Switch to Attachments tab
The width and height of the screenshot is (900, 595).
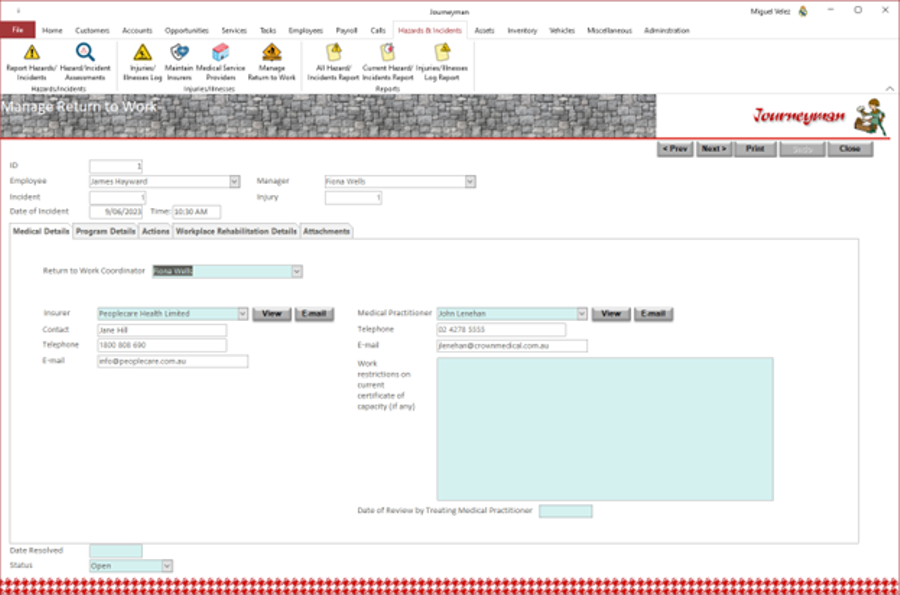click(327, 231)
